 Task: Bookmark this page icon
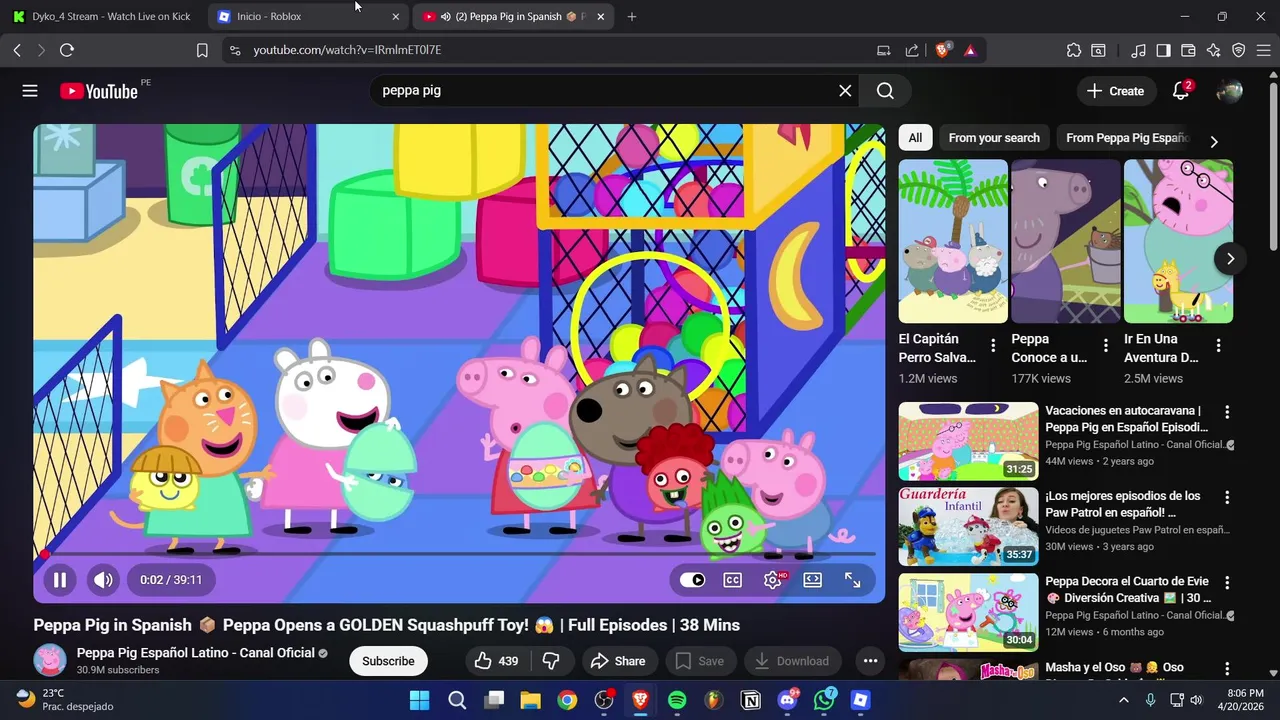pos(202,50)
